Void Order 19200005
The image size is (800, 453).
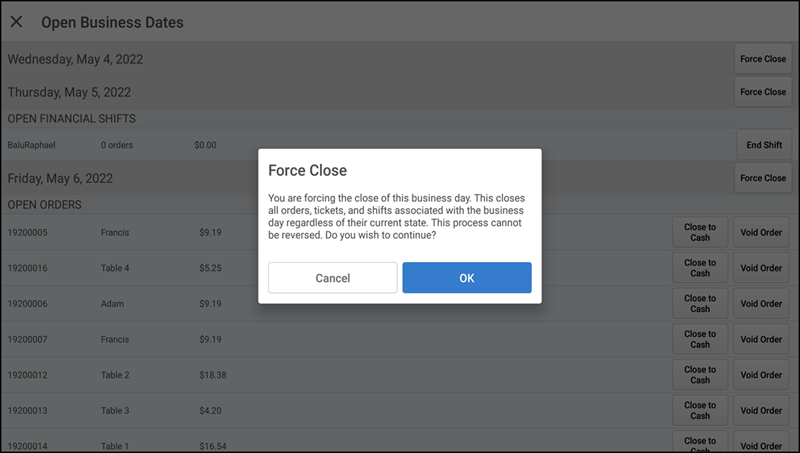(761, 232)
